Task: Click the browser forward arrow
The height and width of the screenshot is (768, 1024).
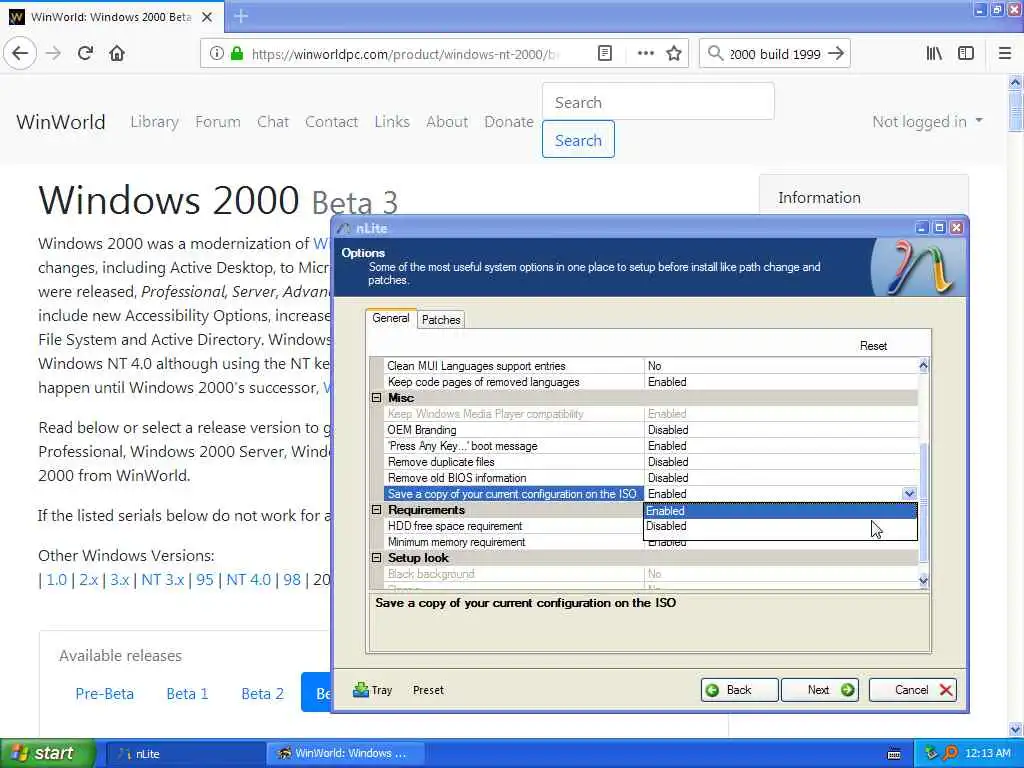Action: pos(54,54)
